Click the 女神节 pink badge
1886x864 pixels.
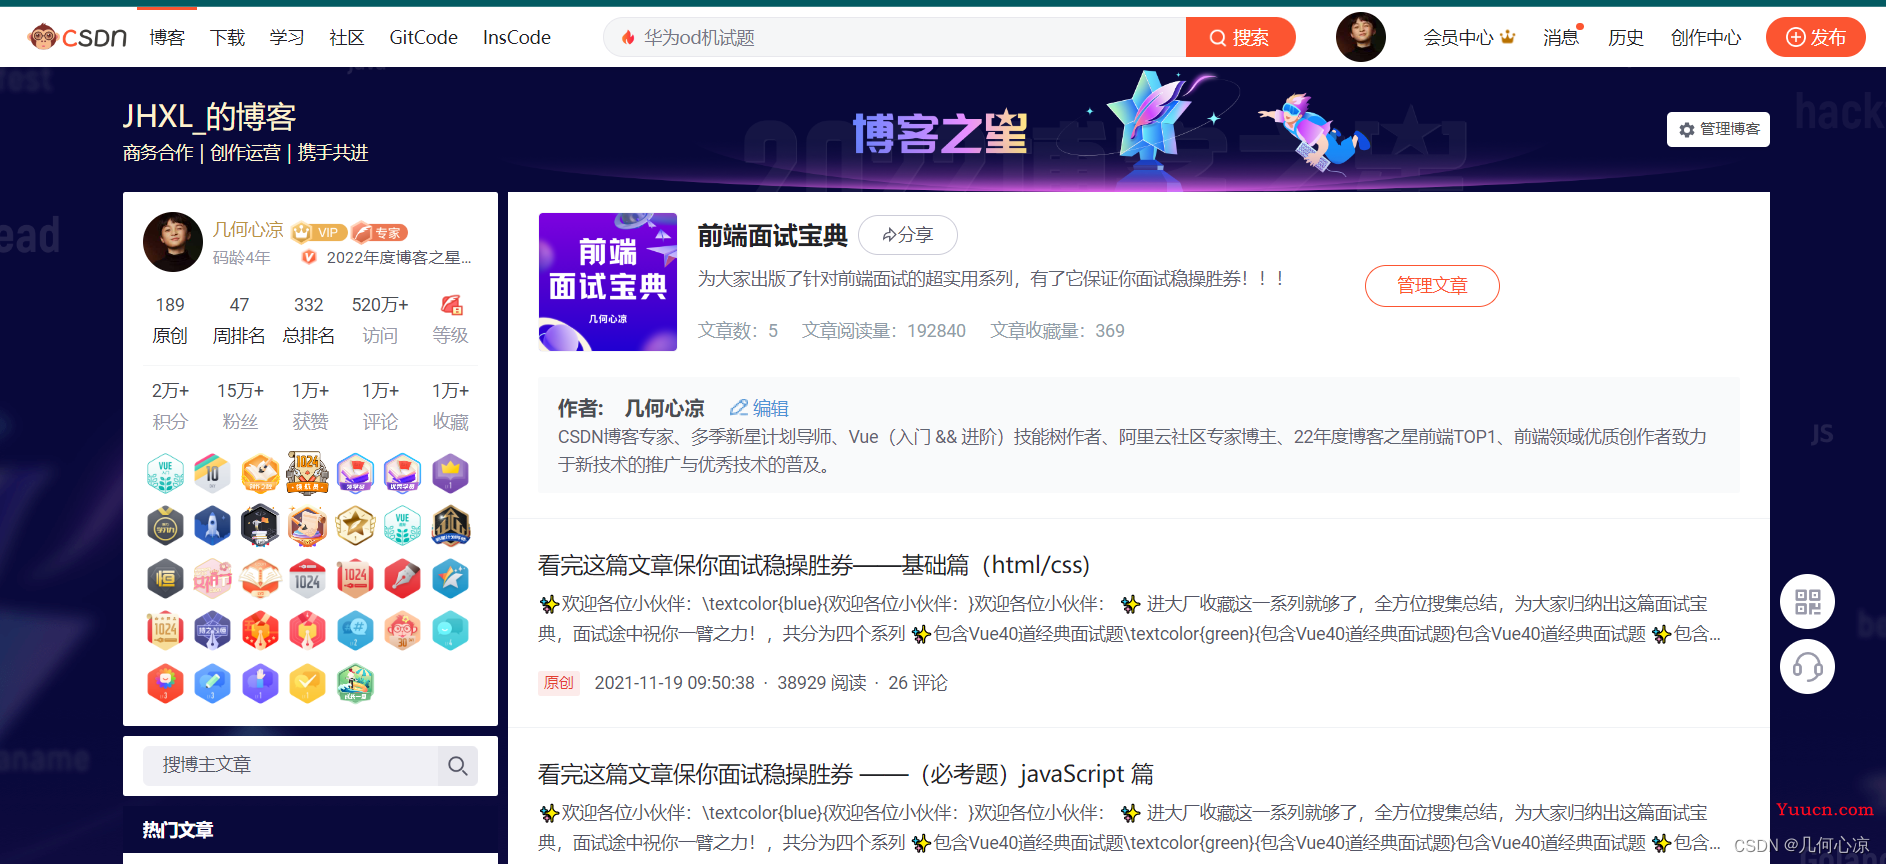click(212, 578)
